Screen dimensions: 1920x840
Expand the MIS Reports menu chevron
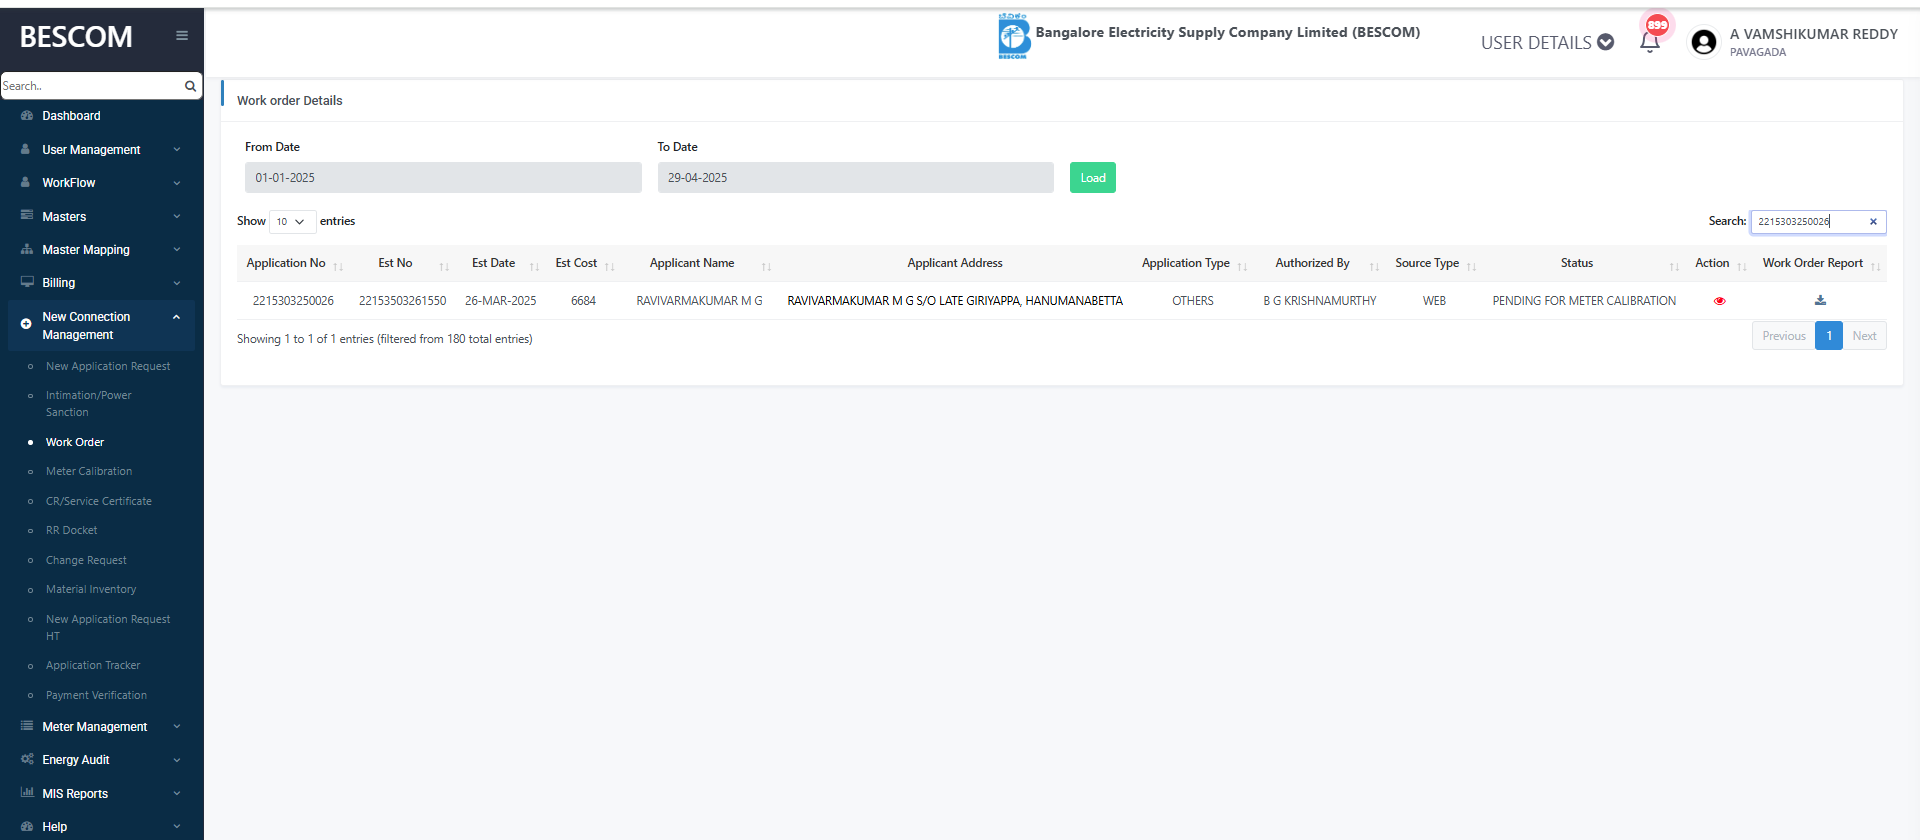coord(177,794)
